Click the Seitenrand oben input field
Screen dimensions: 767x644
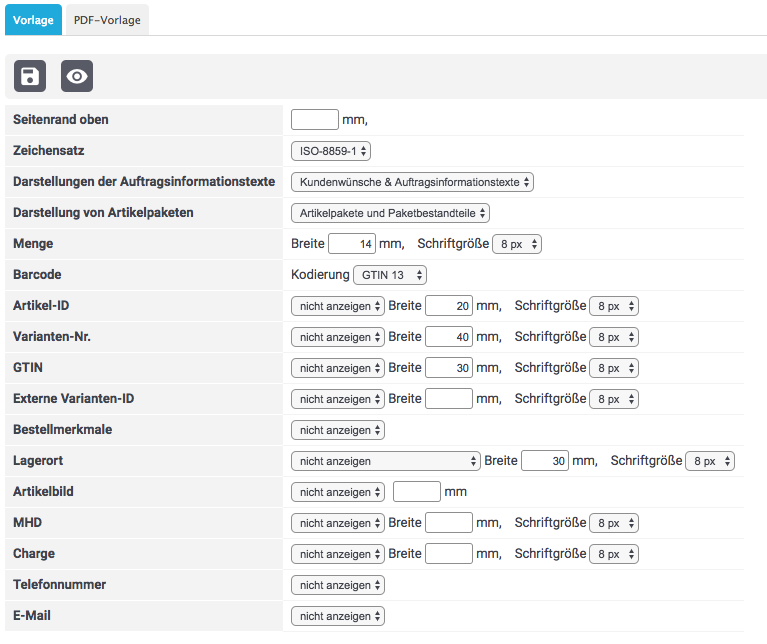coord(314,120)
